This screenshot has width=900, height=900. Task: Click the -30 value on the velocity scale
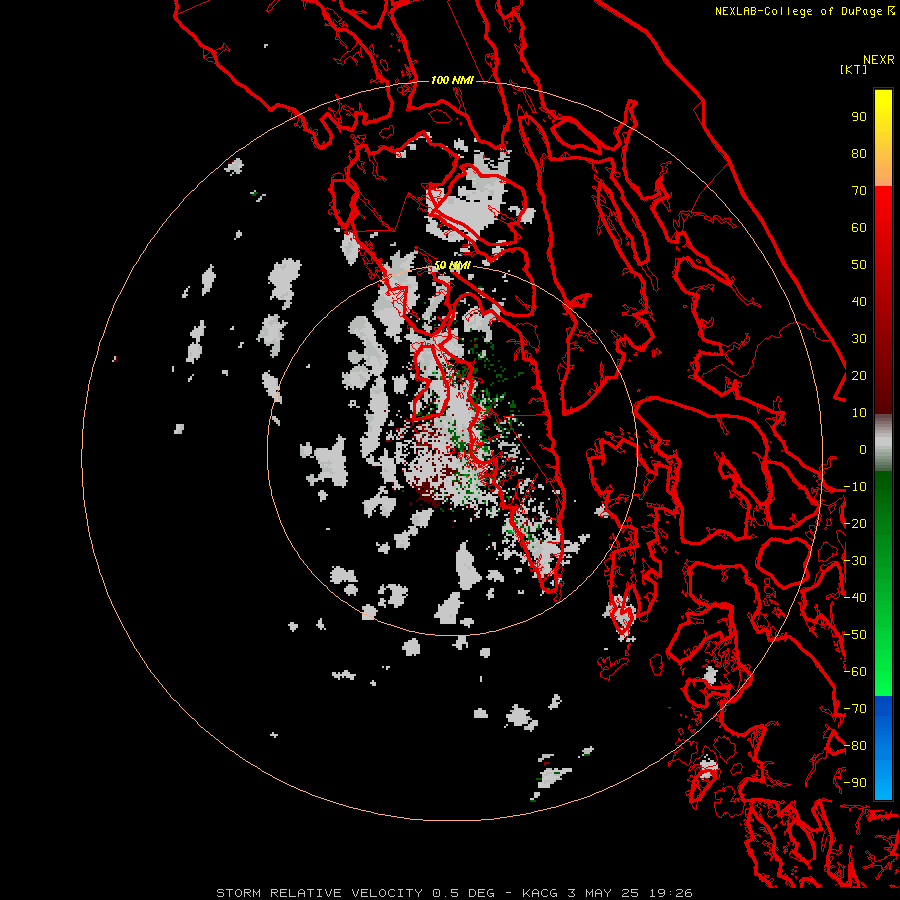(855, 561)
